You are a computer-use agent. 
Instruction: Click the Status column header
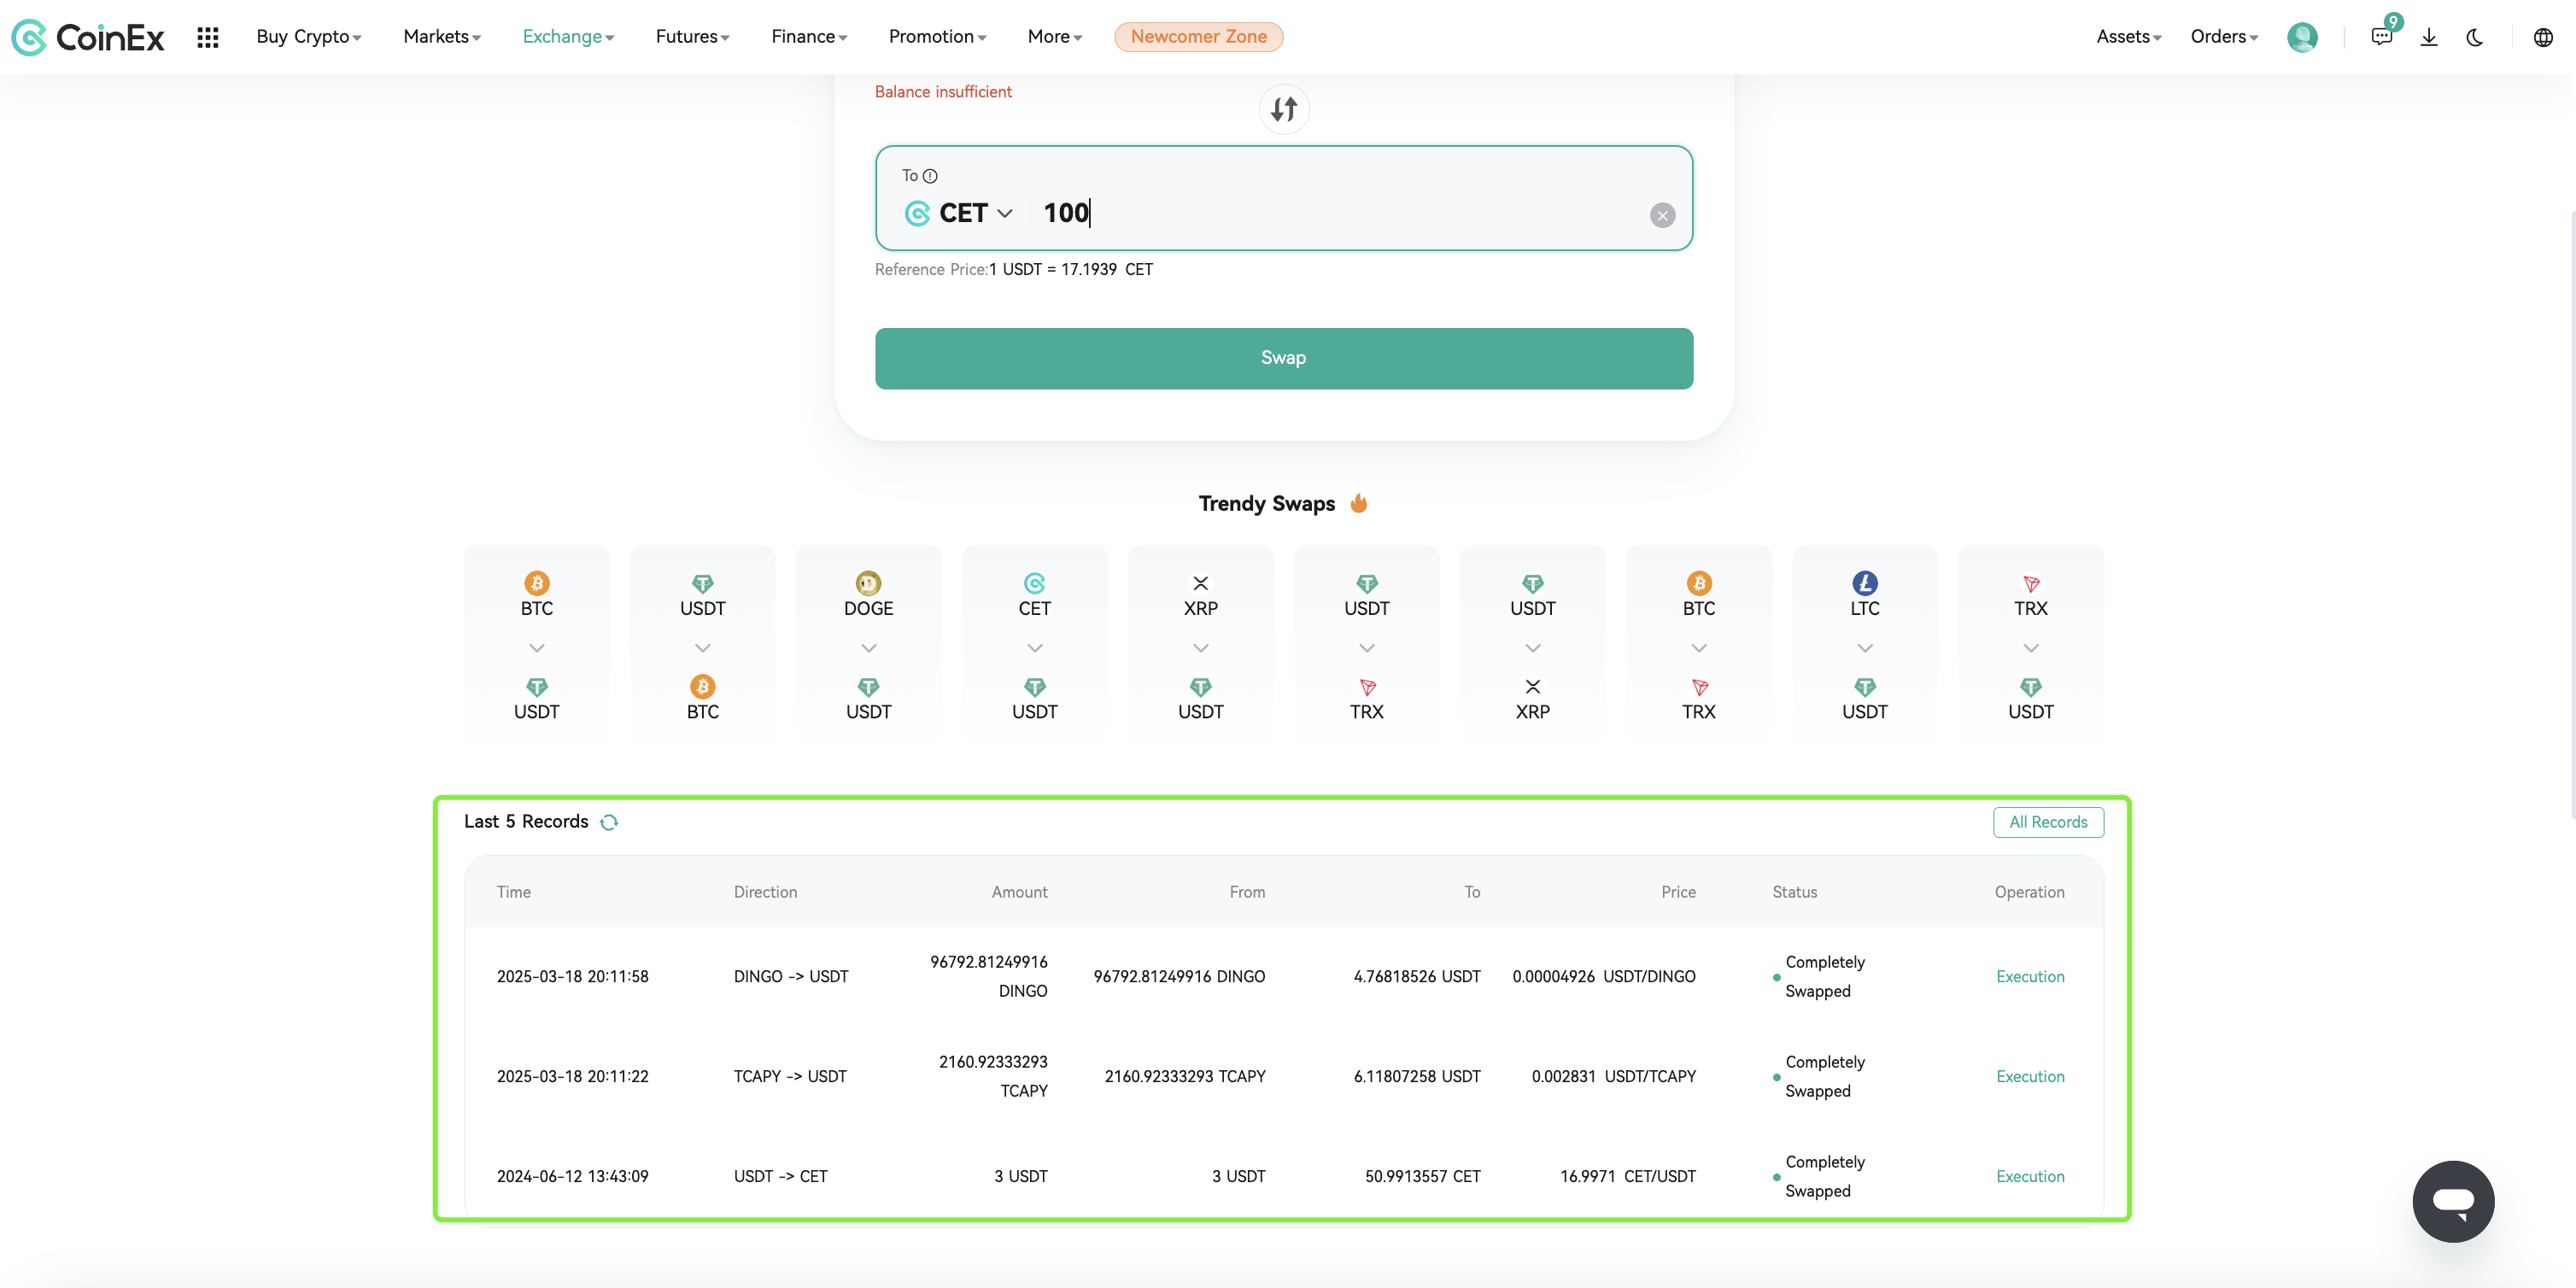coord(1794,892)
